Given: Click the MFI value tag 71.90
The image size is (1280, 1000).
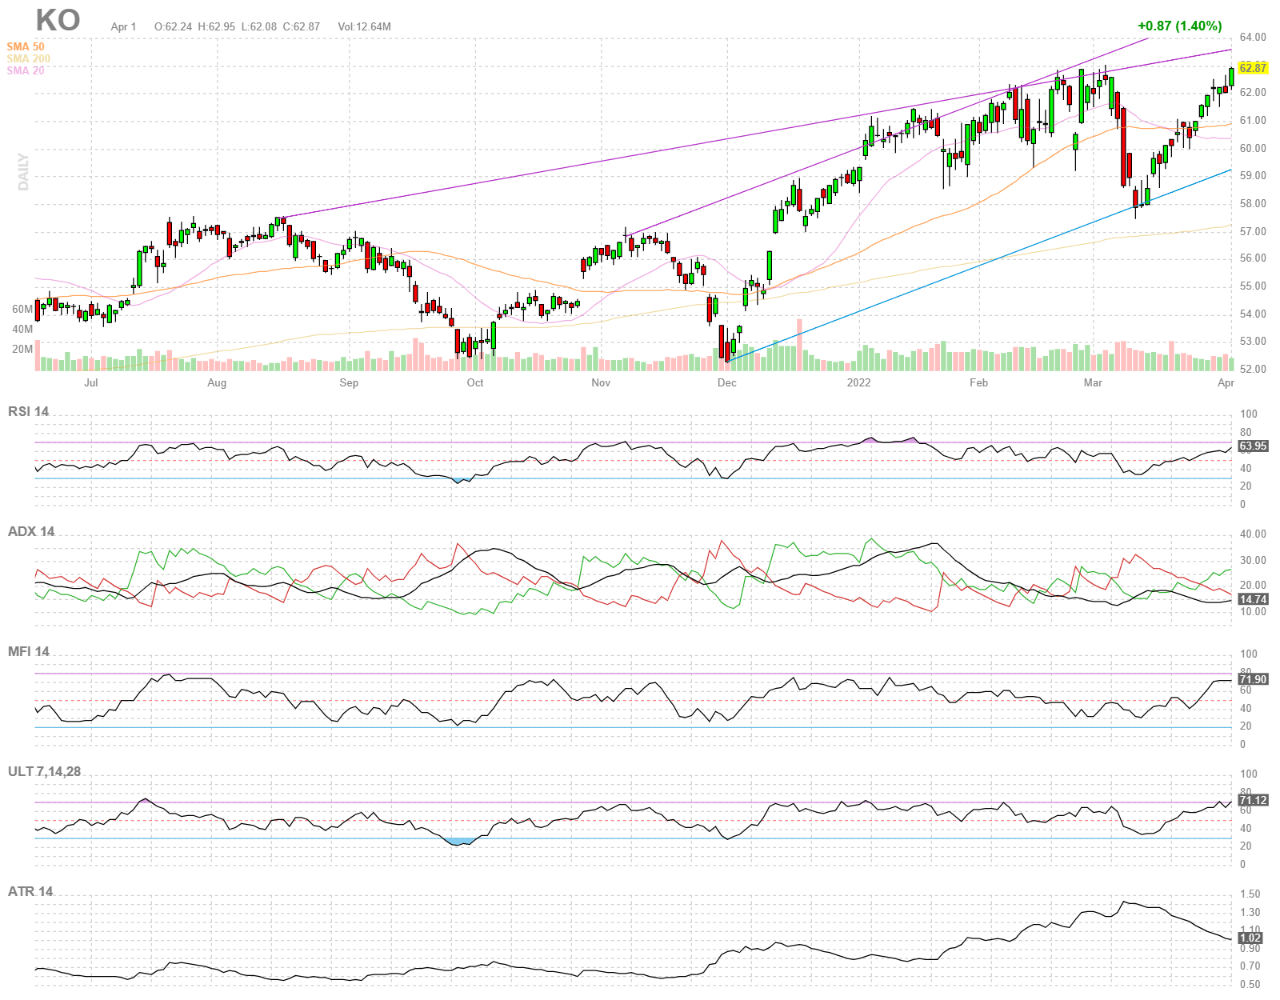Looking at the screenshot, I should coord(1253,680).
